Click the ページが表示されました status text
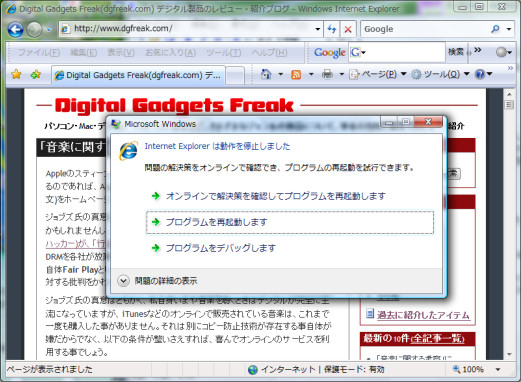 (50, 369)
